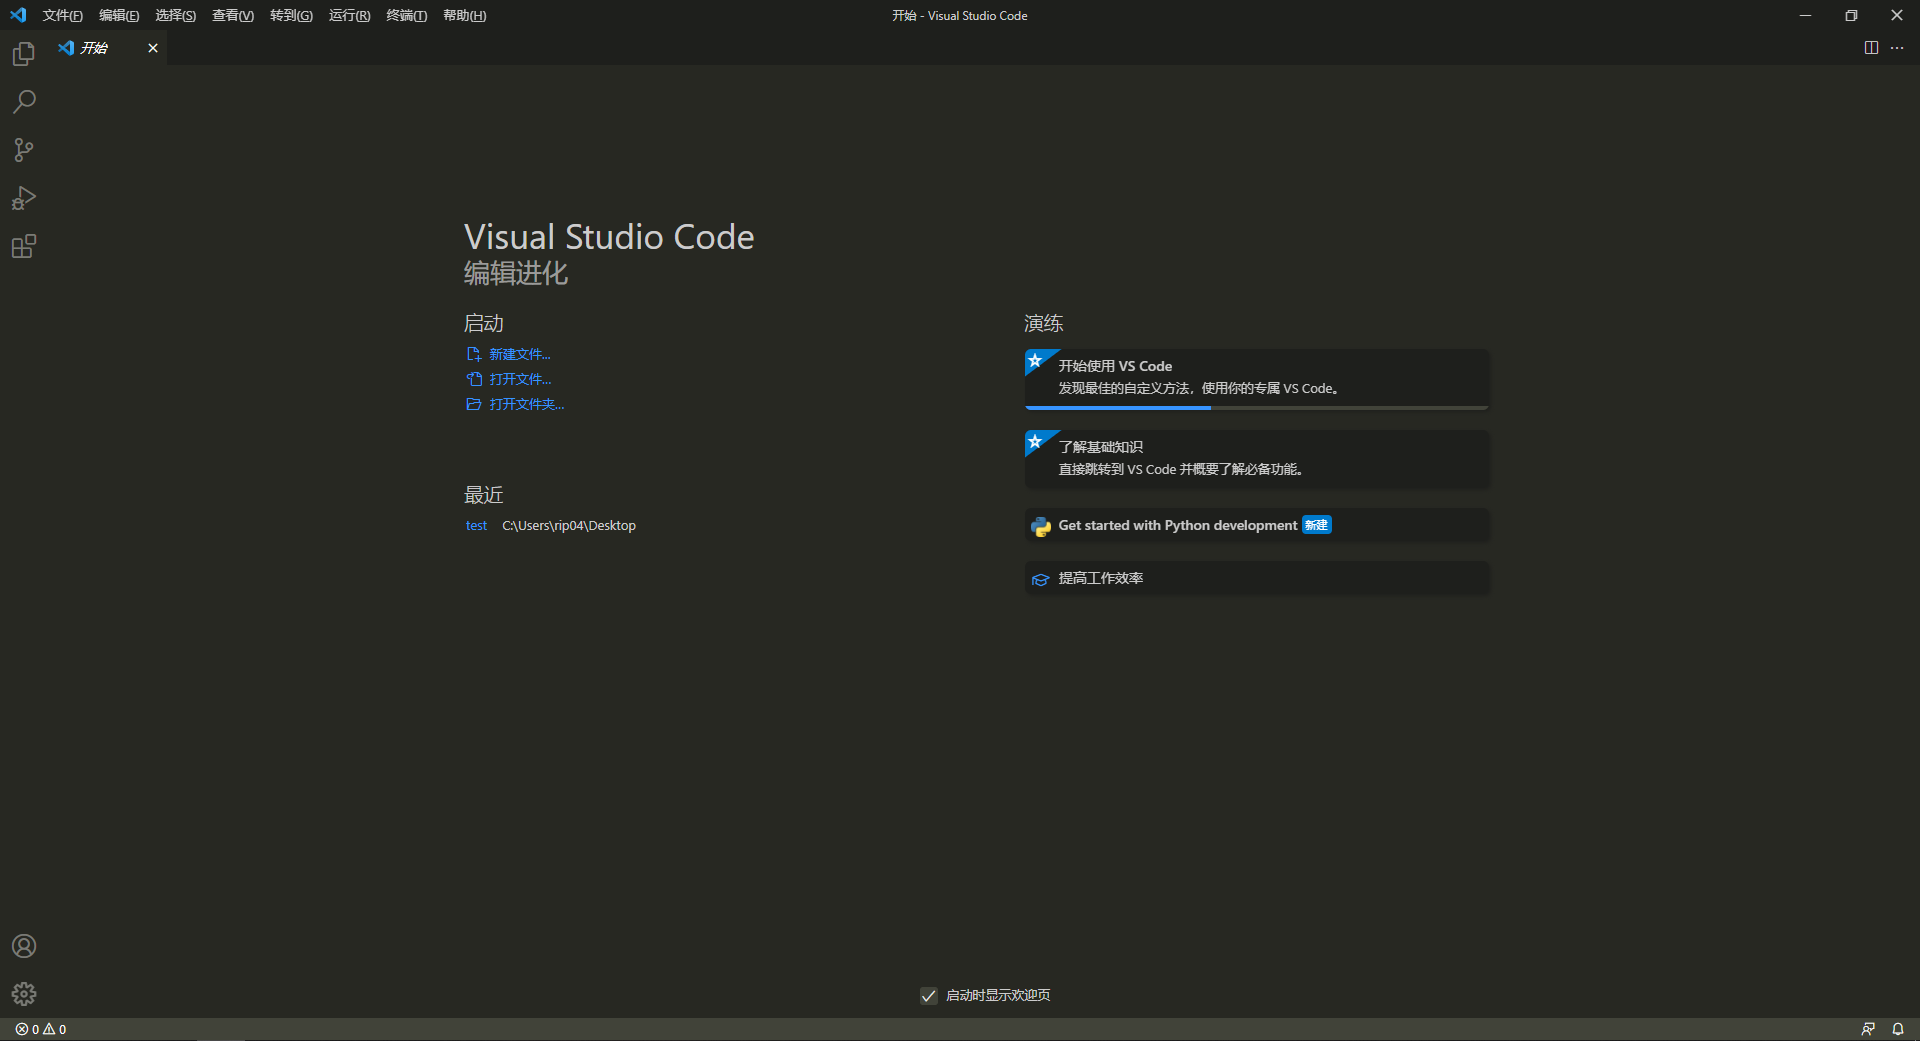Click the open file icon beside 打开文件

coord(474,379)
